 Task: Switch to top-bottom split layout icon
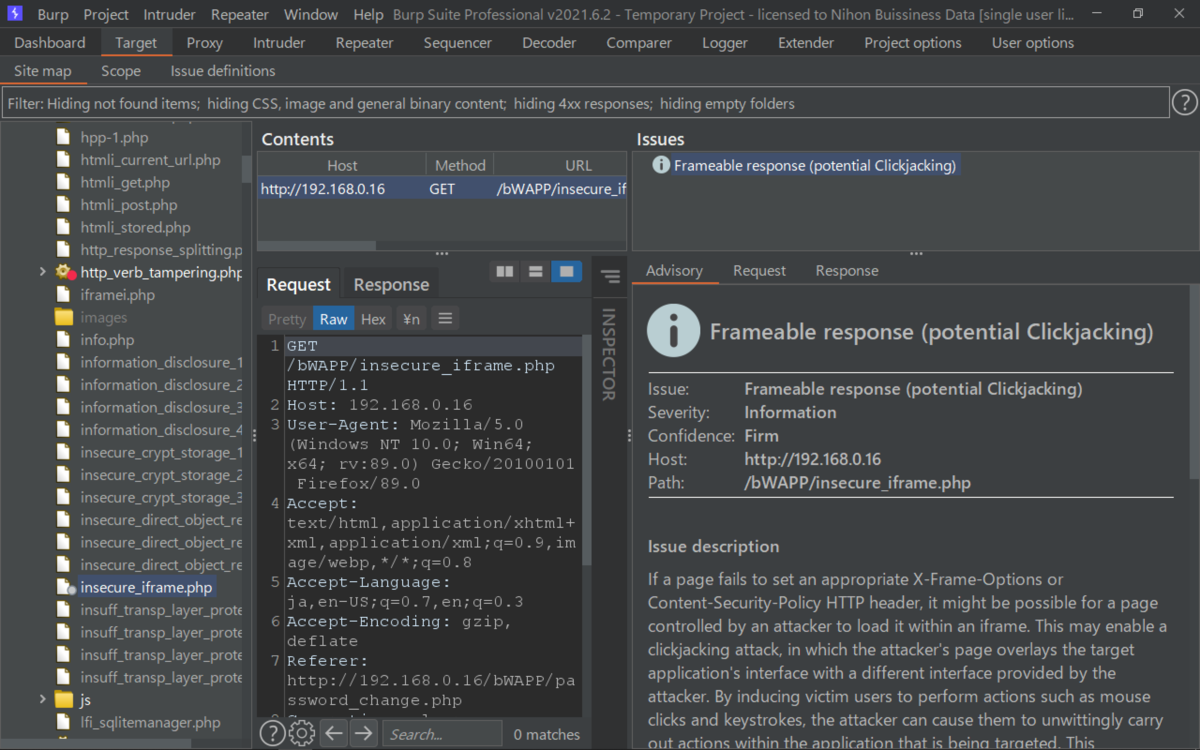click(x=536, y=271)
